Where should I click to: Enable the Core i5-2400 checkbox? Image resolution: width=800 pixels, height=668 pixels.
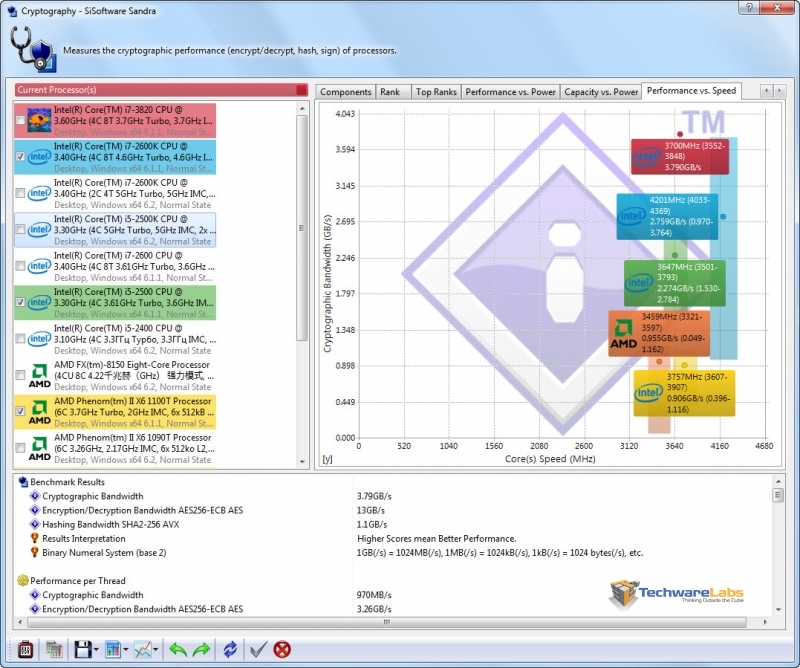pyautogui.click(x=20, y=339)
